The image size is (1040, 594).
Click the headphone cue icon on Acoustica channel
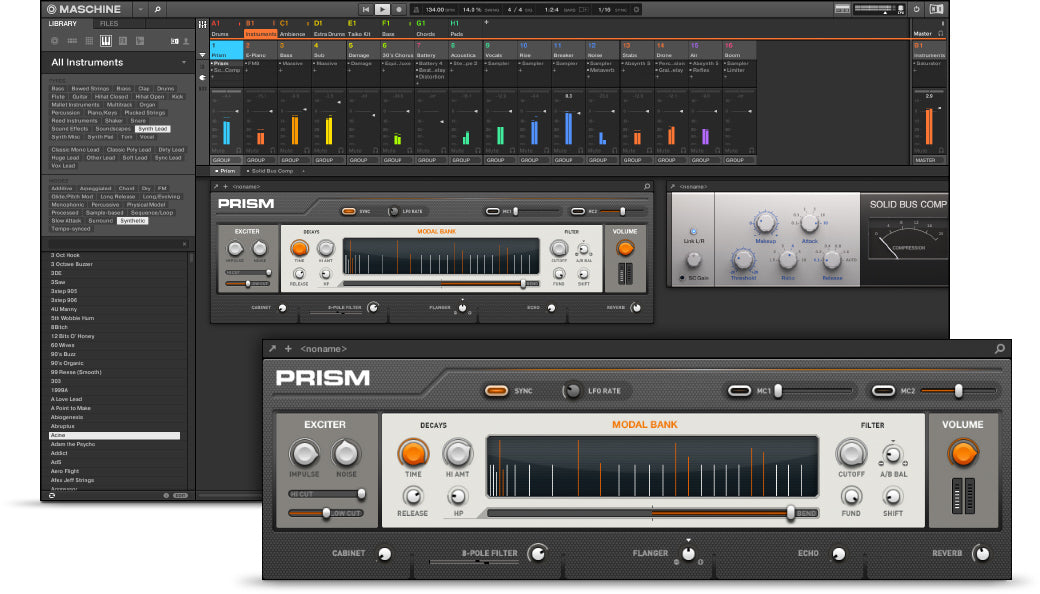coord(478,151)
